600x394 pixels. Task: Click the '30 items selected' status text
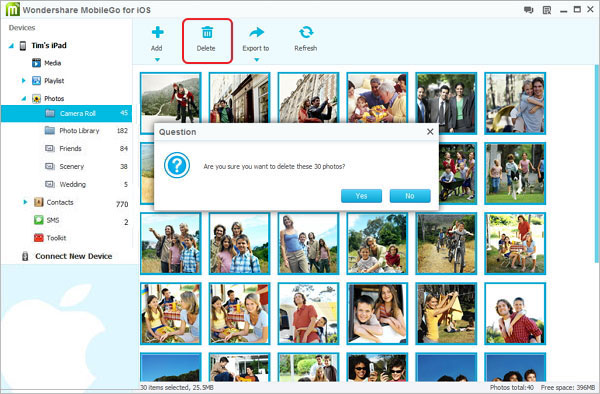[176, 387]
